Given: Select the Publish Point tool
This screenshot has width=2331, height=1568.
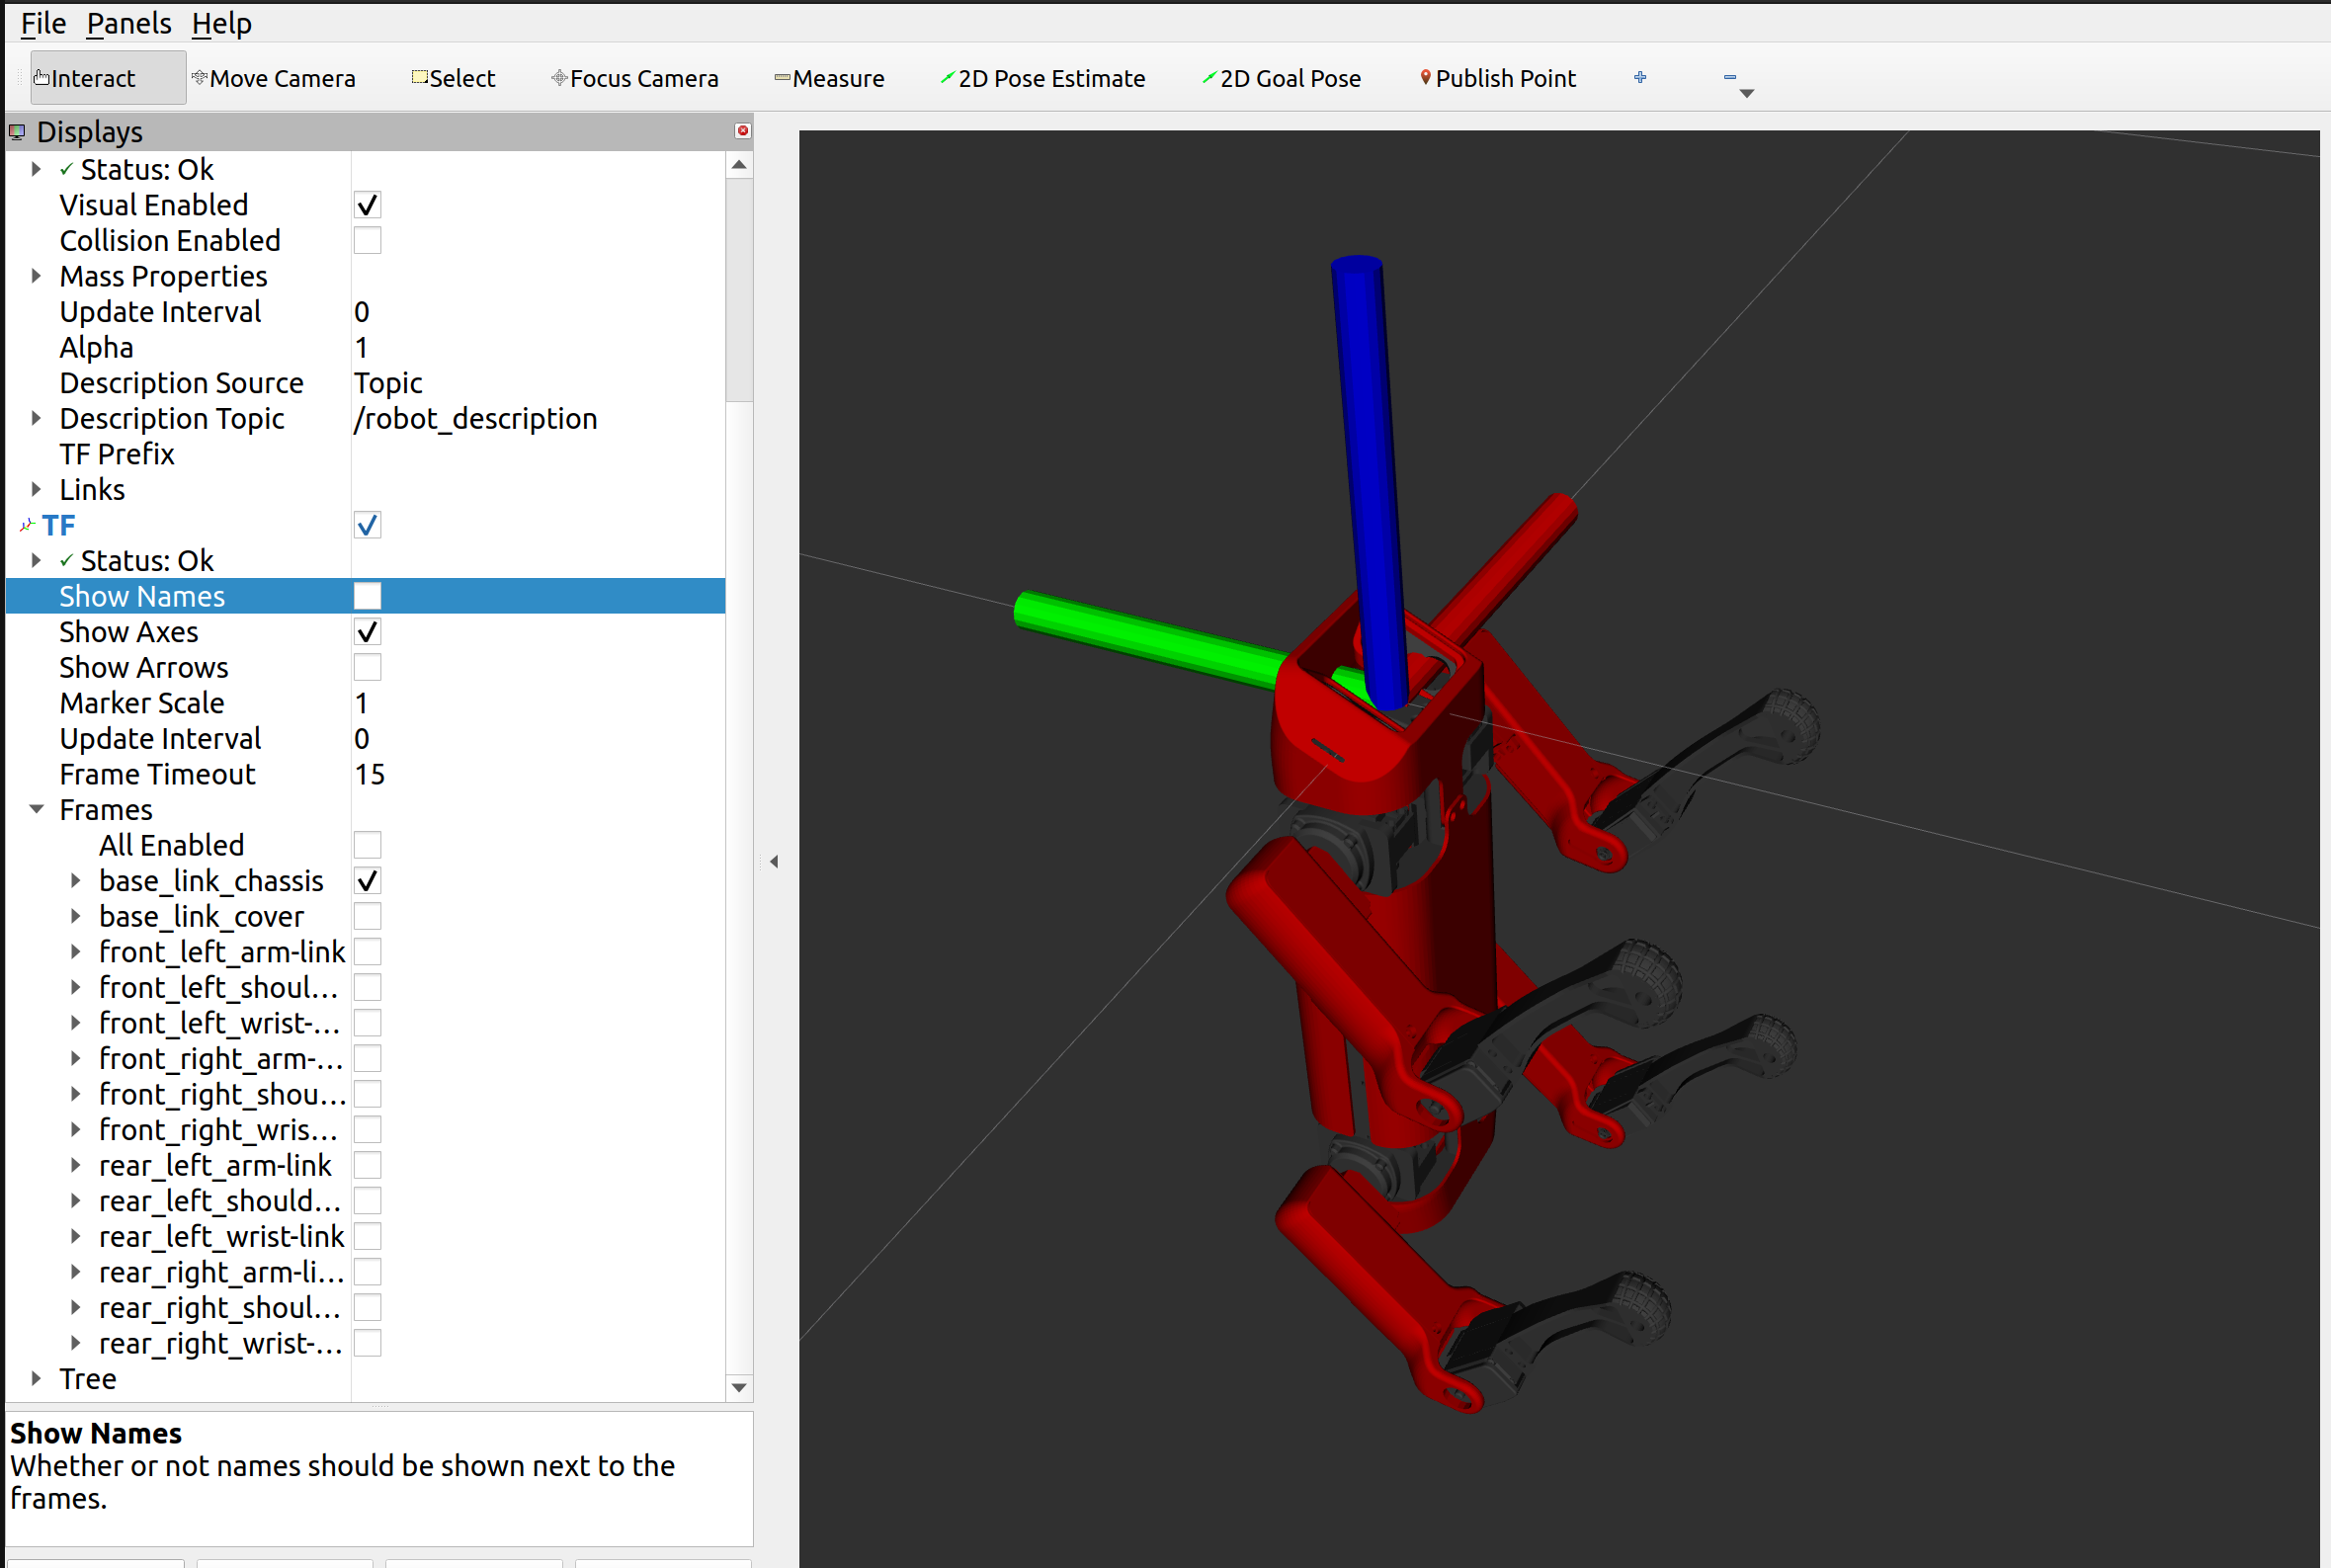Looking at the screenshot, I should [1496, 77].
